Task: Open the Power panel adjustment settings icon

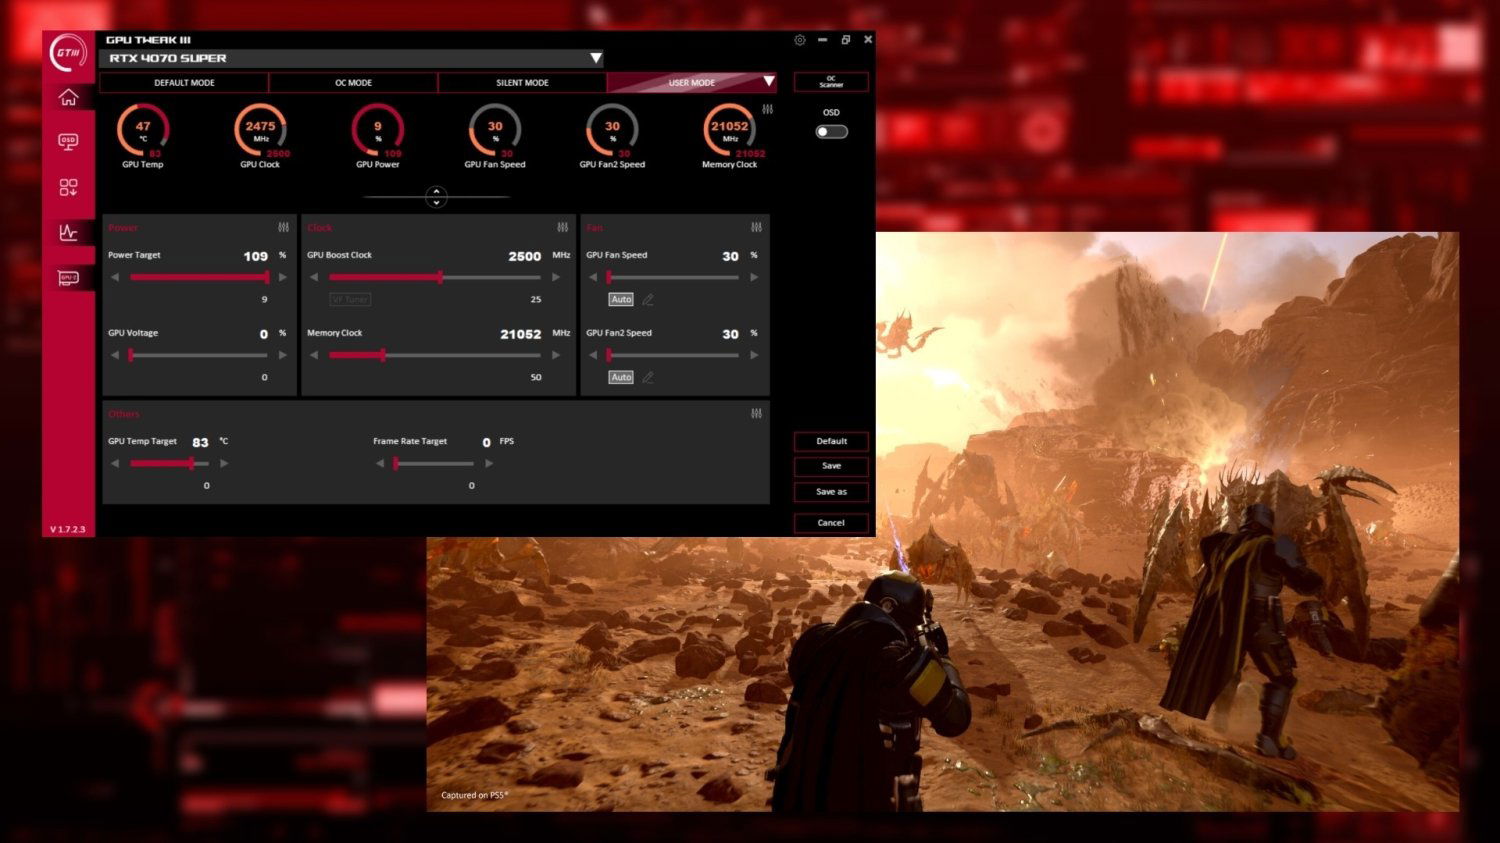Action: [x=283, y=227]
